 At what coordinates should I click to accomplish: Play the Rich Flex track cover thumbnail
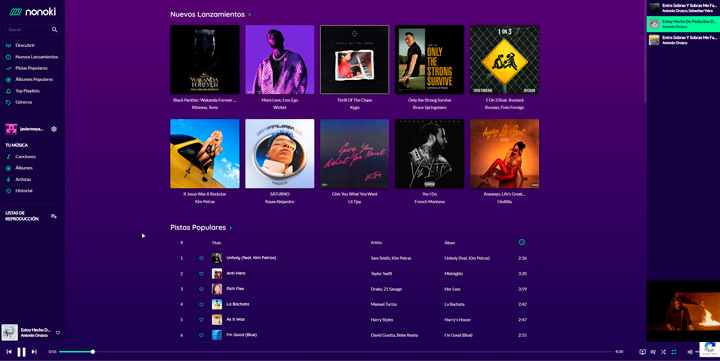tap(217, 289)
